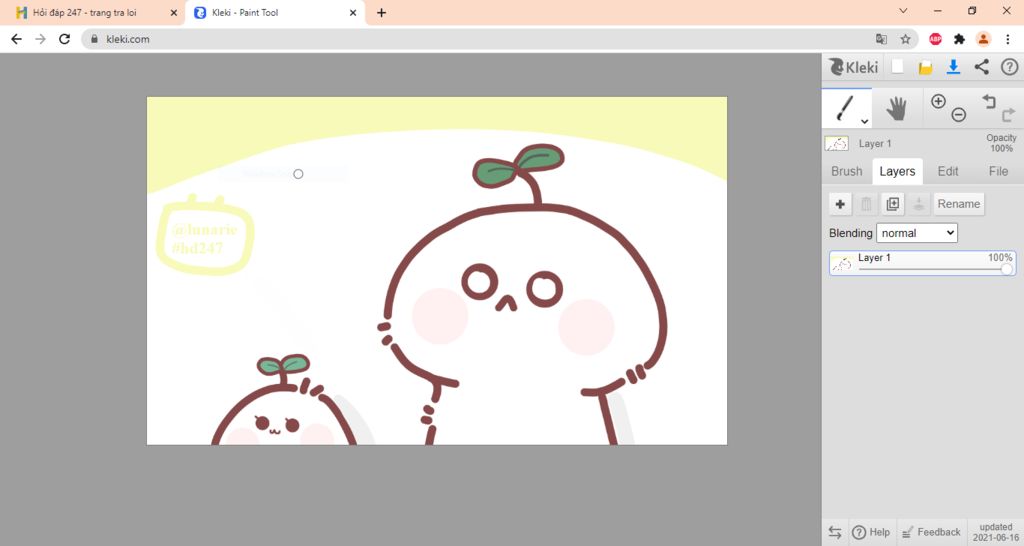Reload the kleki.com page
This screenshot has width=1024, height=546.
tap(64, 39)
